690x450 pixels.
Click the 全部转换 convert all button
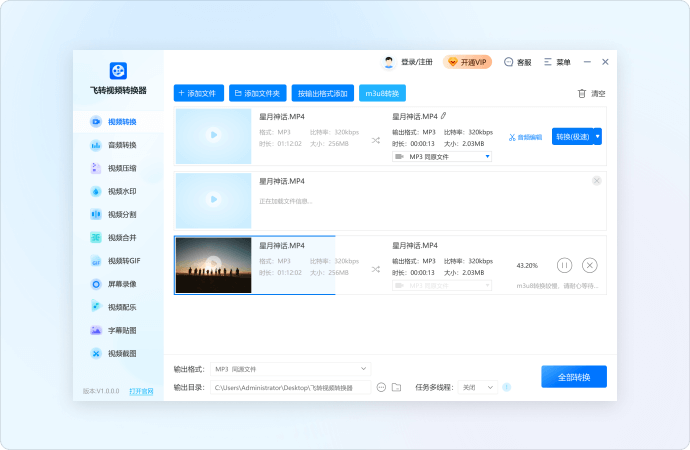573,377
